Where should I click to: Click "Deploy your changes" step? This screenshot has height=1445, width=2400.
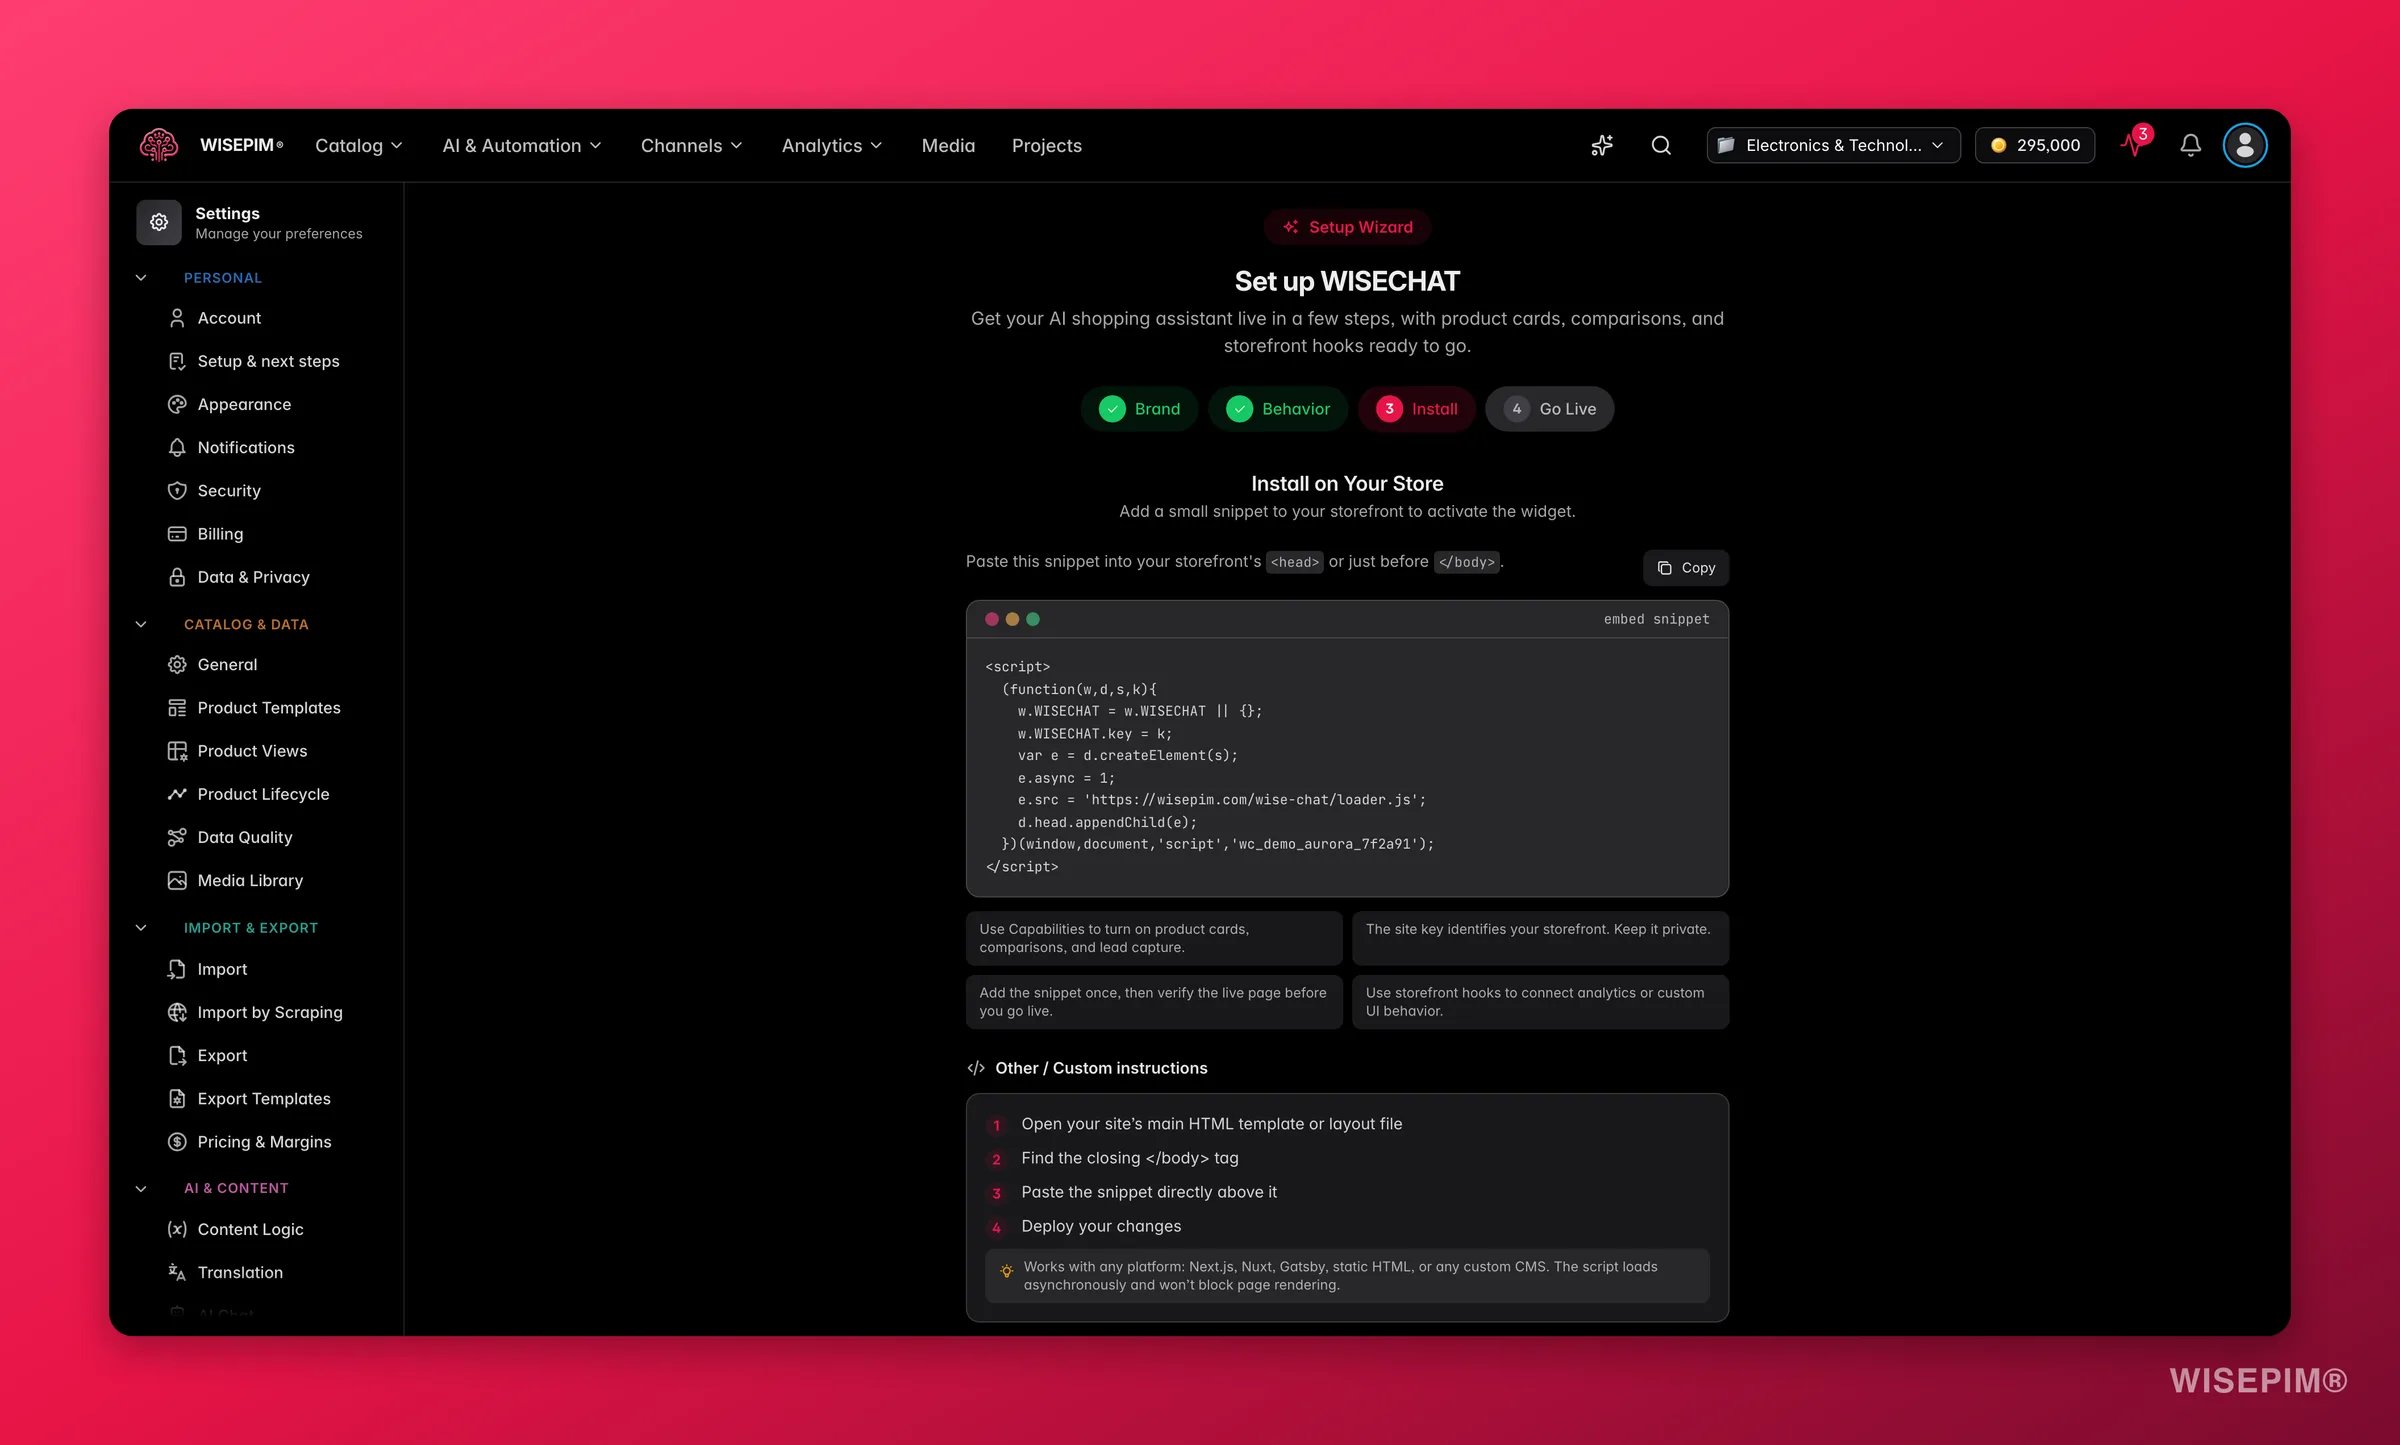click(1101, 1226)
